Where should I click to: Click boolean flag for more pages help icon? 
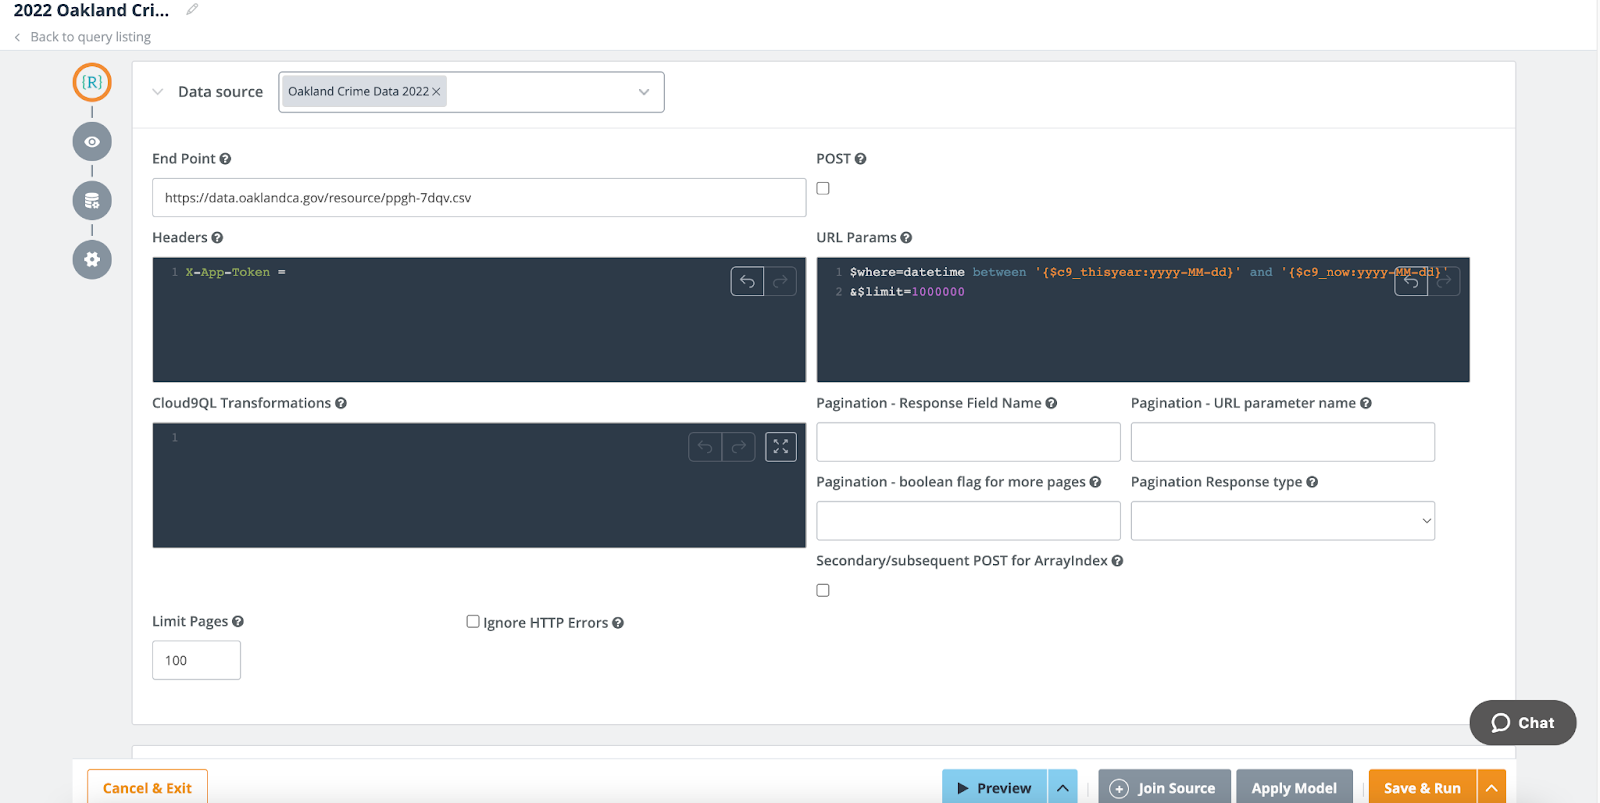pos(1095,482)
